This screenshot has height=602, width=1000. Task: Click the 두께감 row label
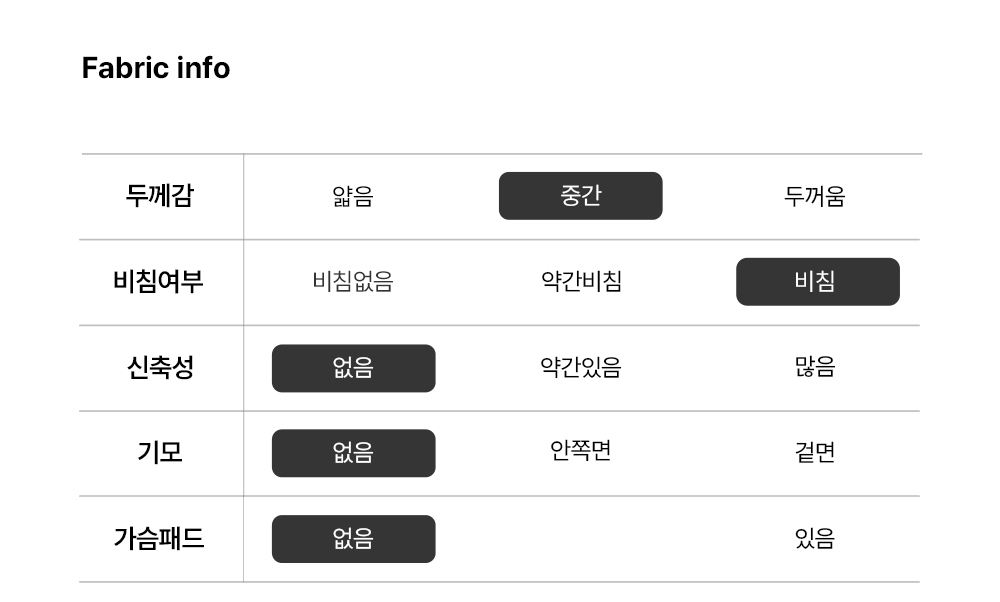click(159, 196)
